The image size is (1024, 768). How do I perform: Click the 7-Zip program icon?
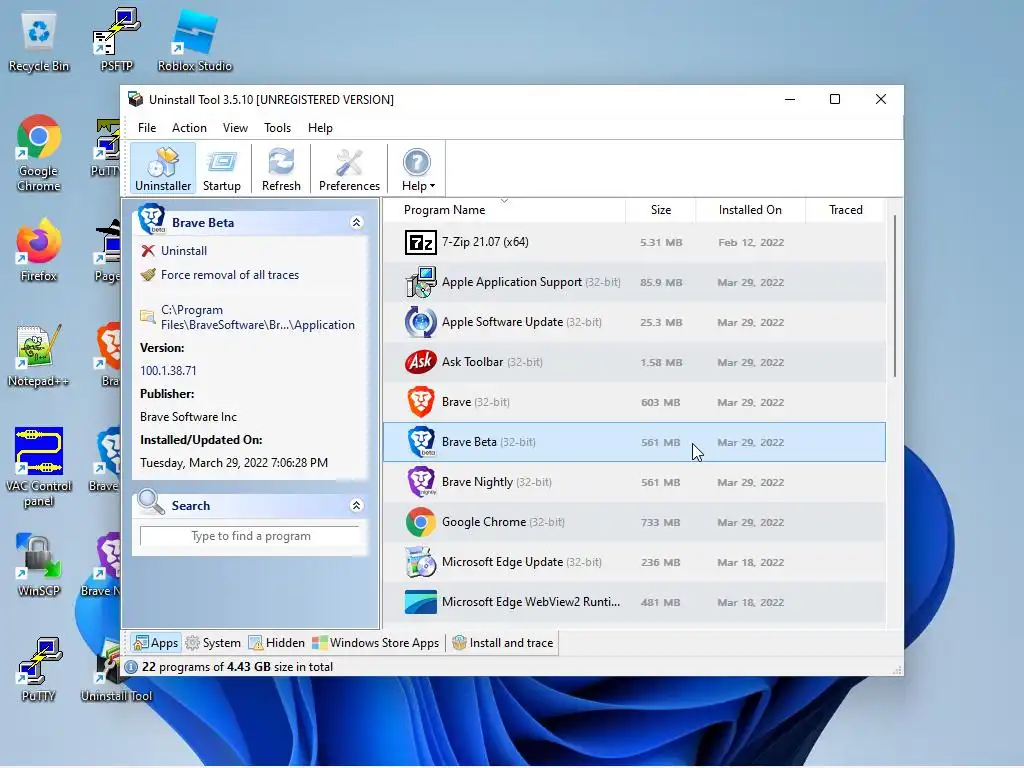tap(420, 242)
